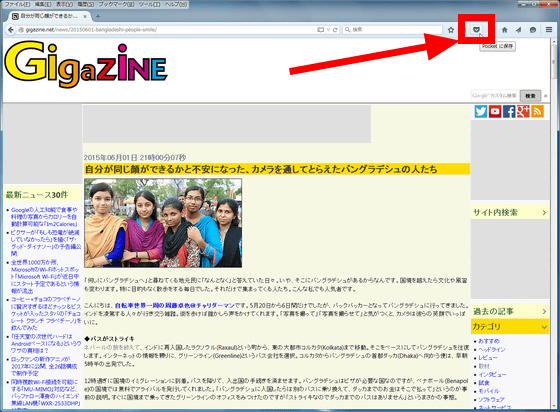Open the ロックマン新作アニメ news link
This screenshot has width=560, height=412.
click(x=44, y=366)
